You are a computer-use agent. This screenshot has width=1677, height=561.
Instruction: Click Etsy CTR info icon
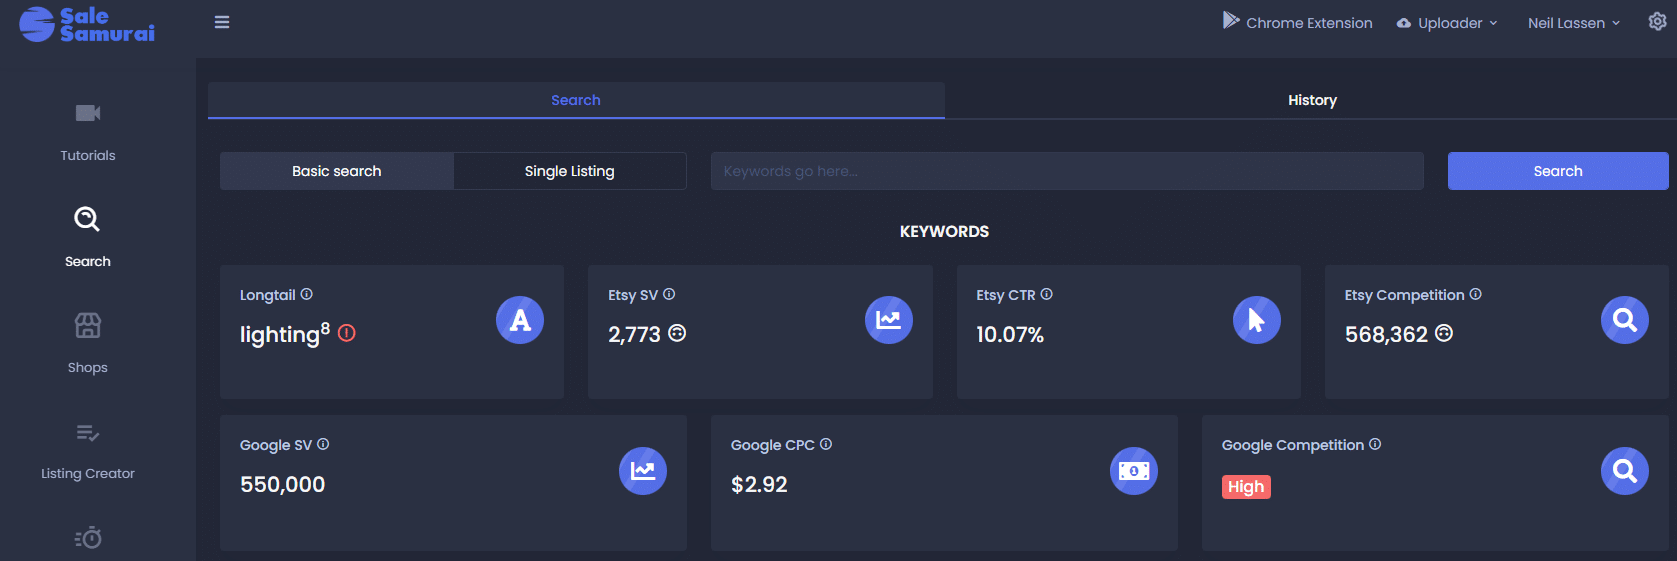1046,294
